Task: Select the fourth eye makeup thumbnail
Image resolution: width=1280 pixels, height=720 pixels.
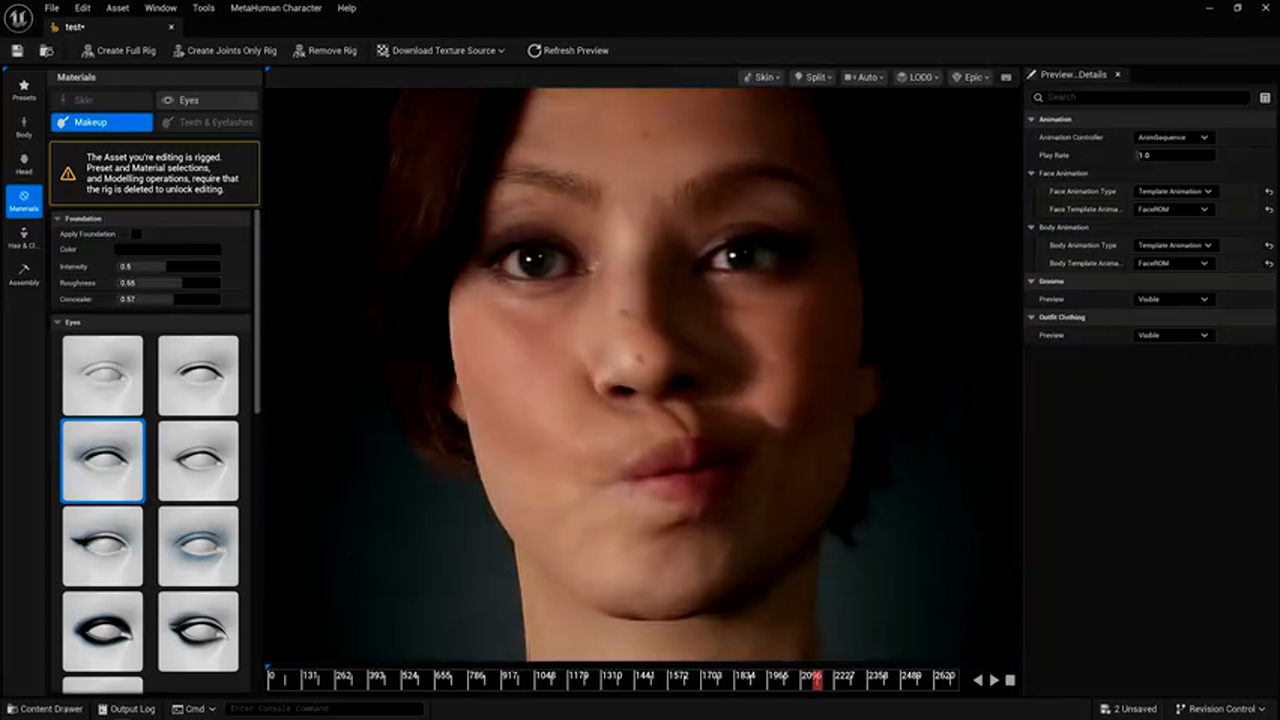Action: tap(197, 461)
